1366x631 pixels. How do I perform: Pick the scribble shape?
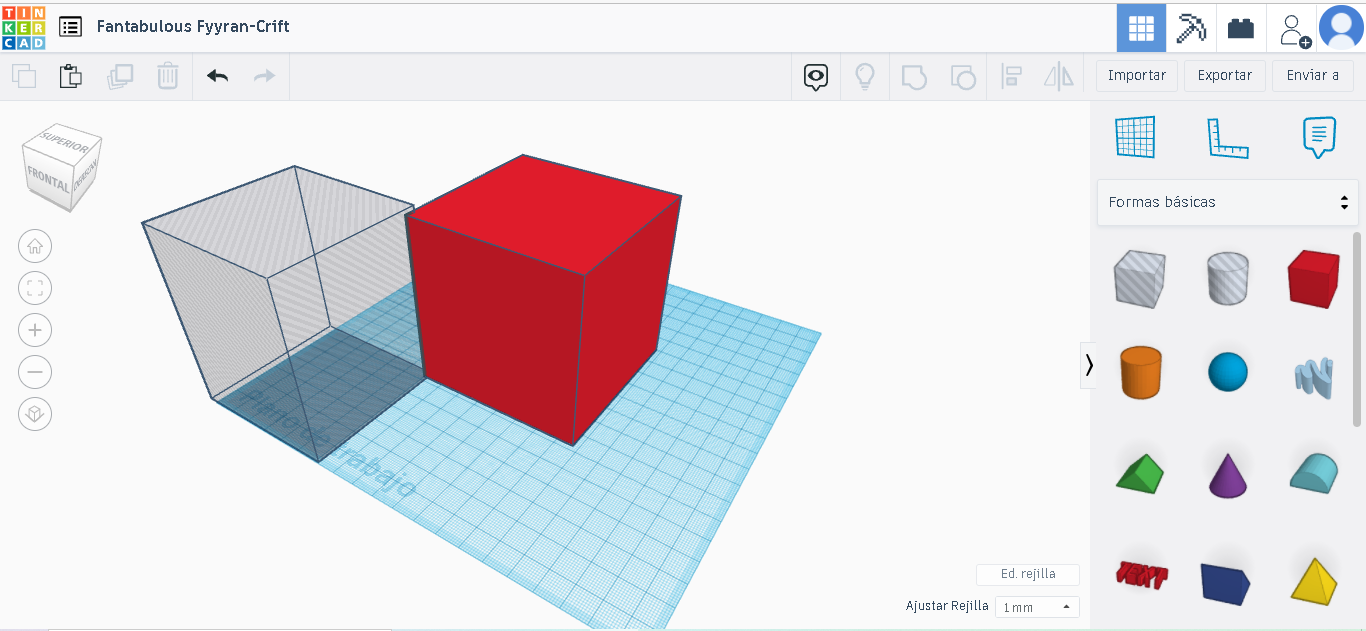tap(1314, 377)
